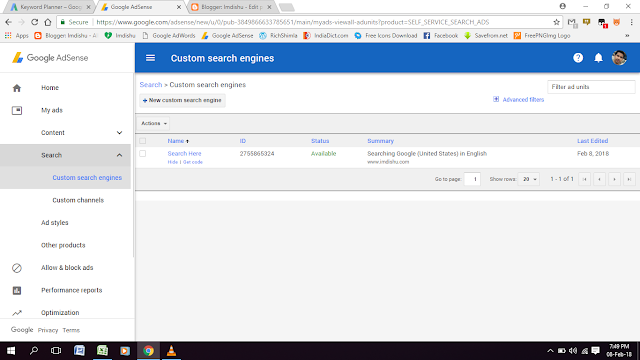Open Ad styles in sidebar

click(55, 222)
